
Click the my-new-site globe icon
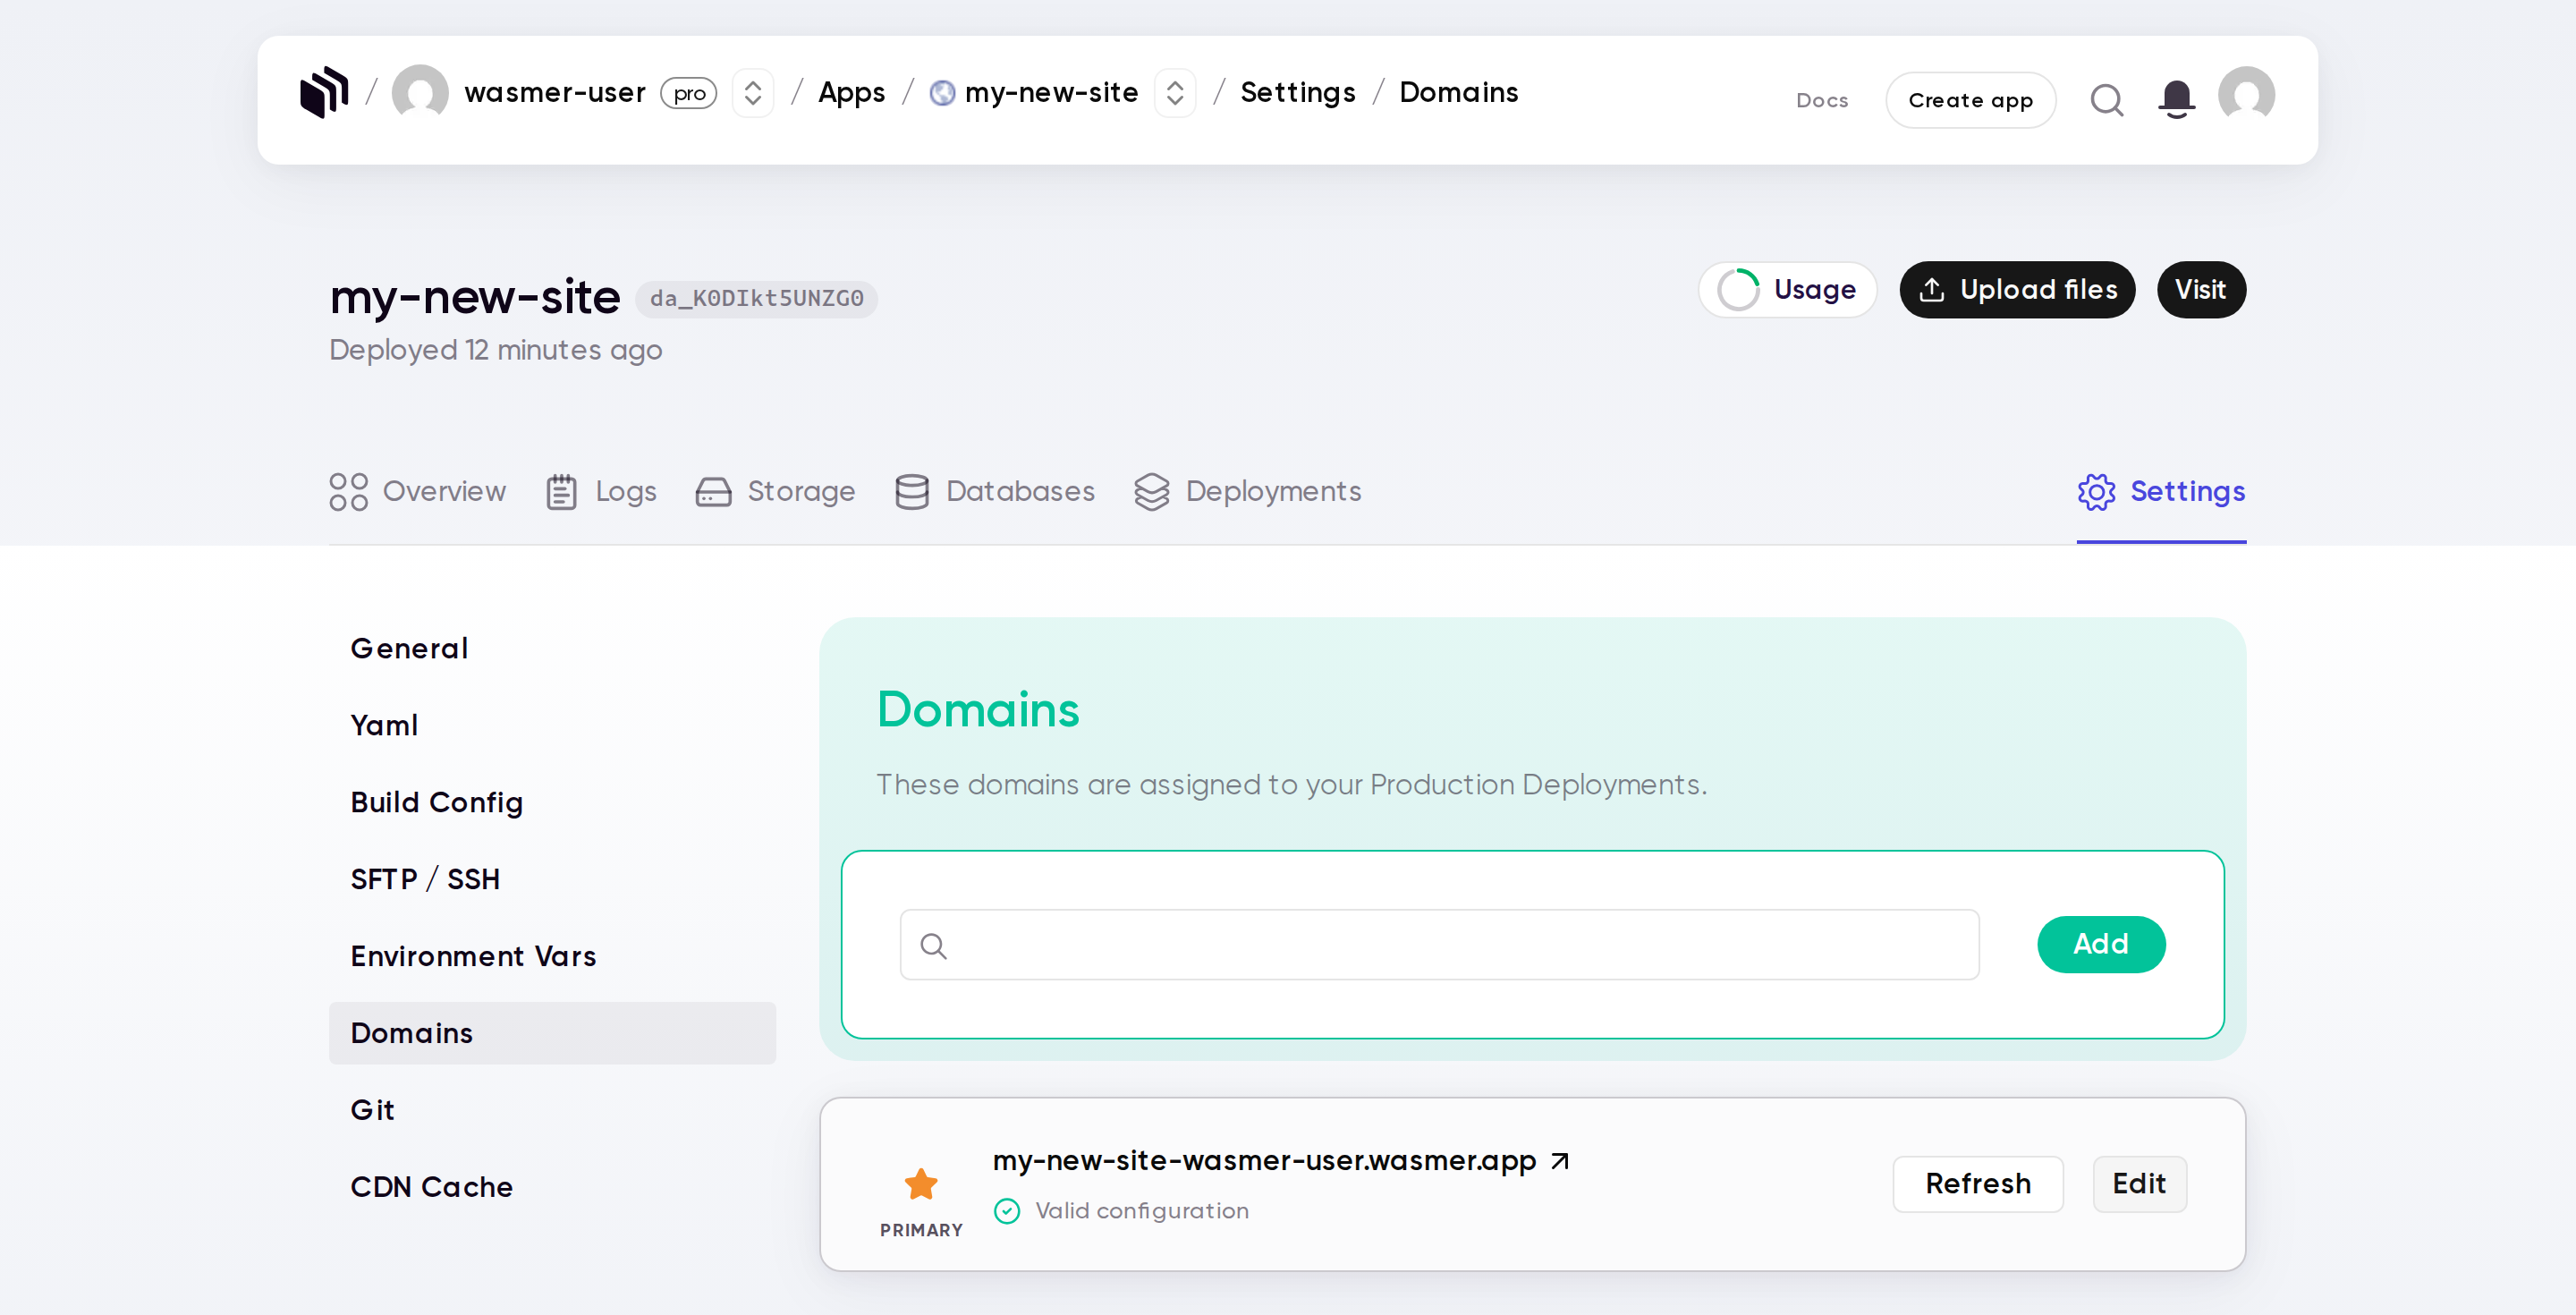(x=942, y=93)
